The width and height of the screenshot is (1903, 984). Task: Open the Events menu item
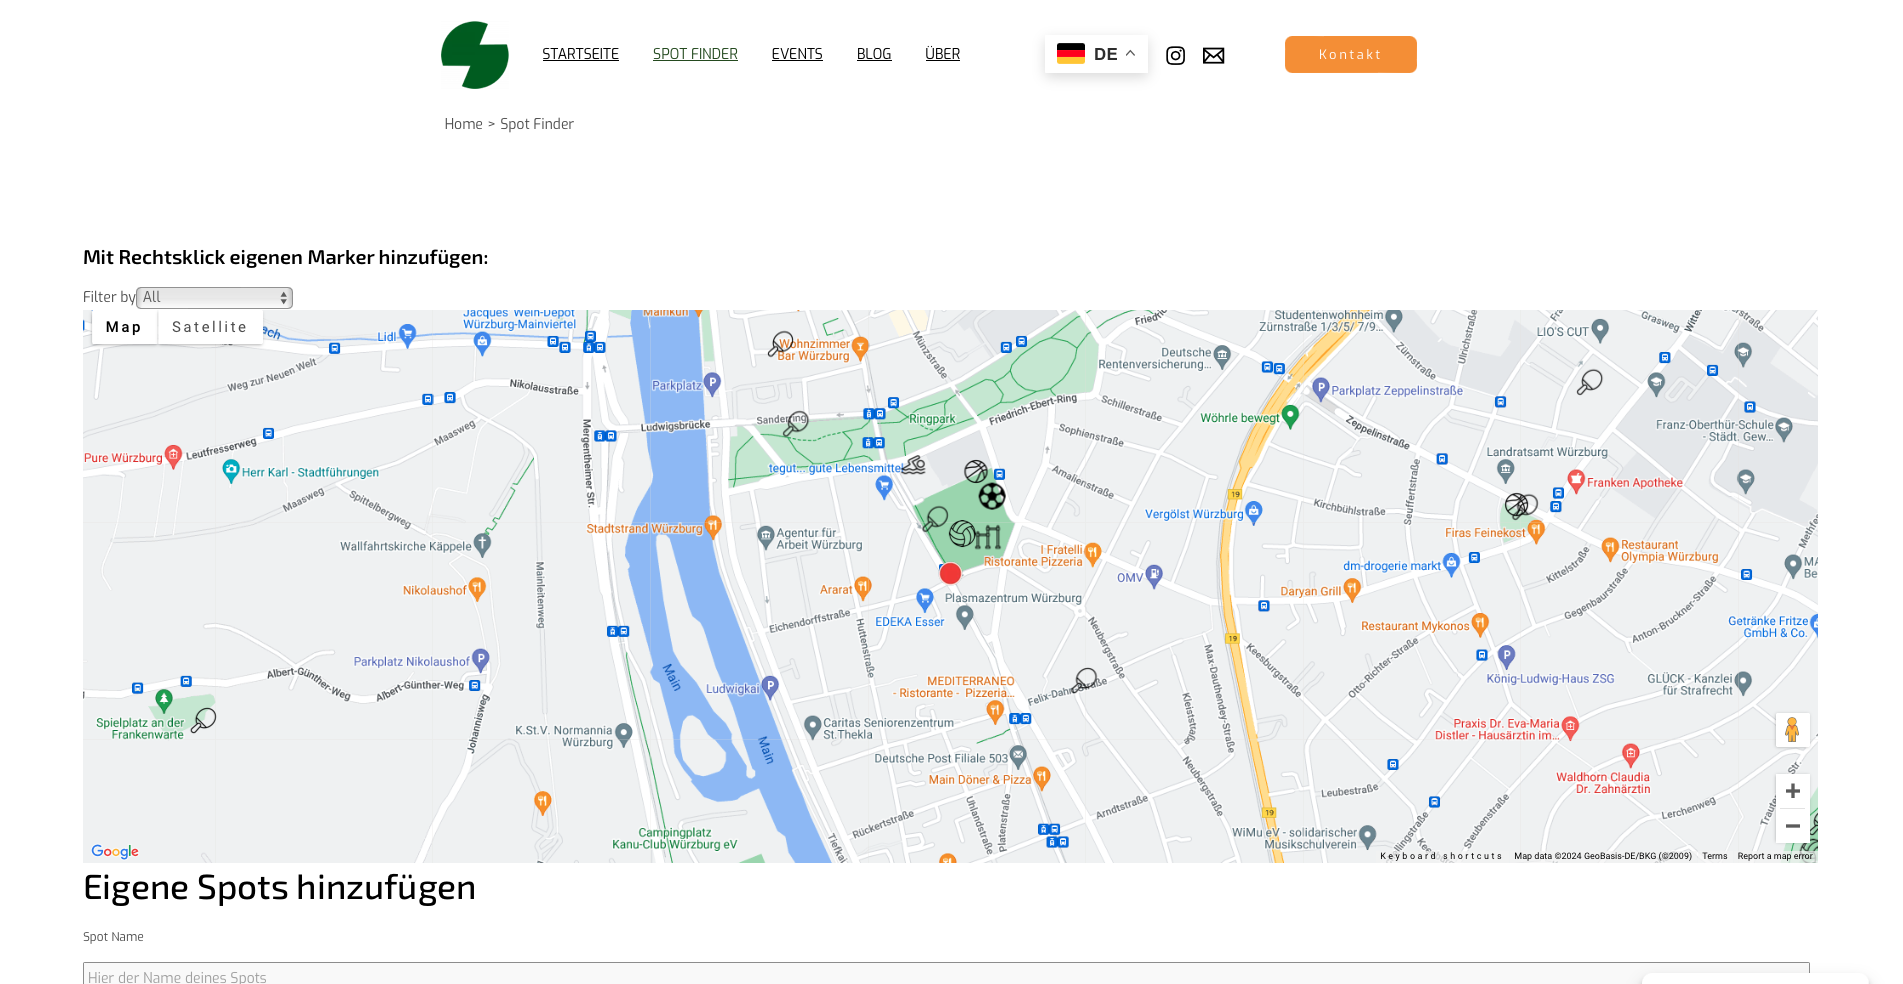(x=797, y=54)
